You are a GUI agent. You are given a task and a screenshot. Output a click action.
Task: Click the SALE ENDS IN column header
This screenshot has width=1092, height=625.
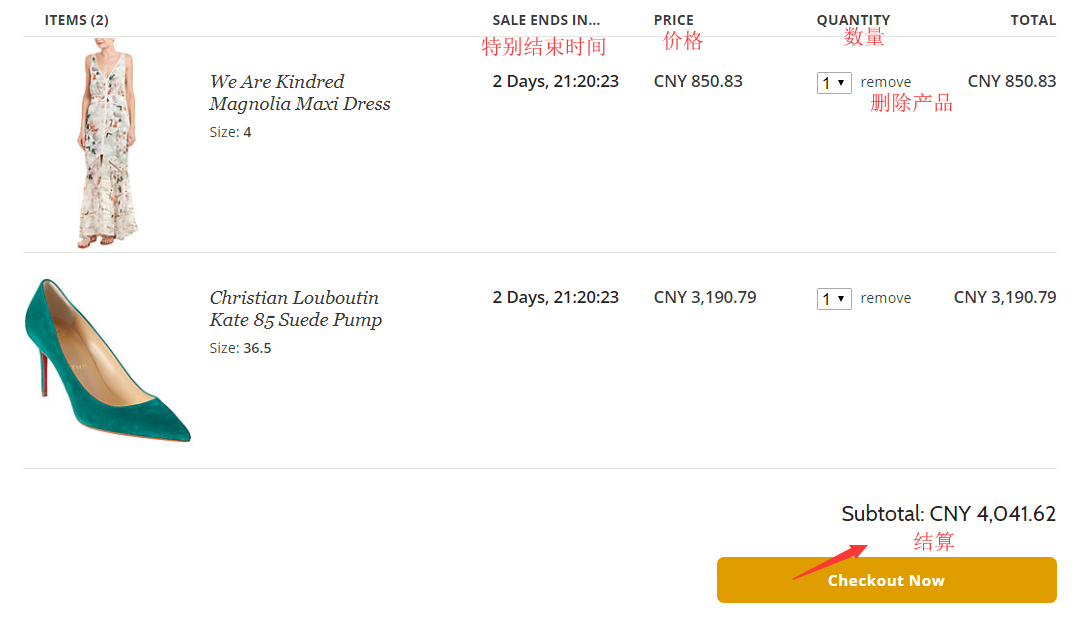pyautogui.click(x=546, y=20)
